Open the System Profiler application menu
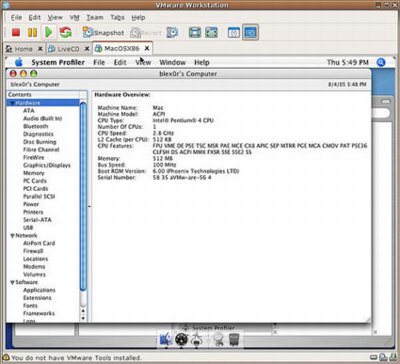This screenshot has width=400, height=364. click(58, 62)
